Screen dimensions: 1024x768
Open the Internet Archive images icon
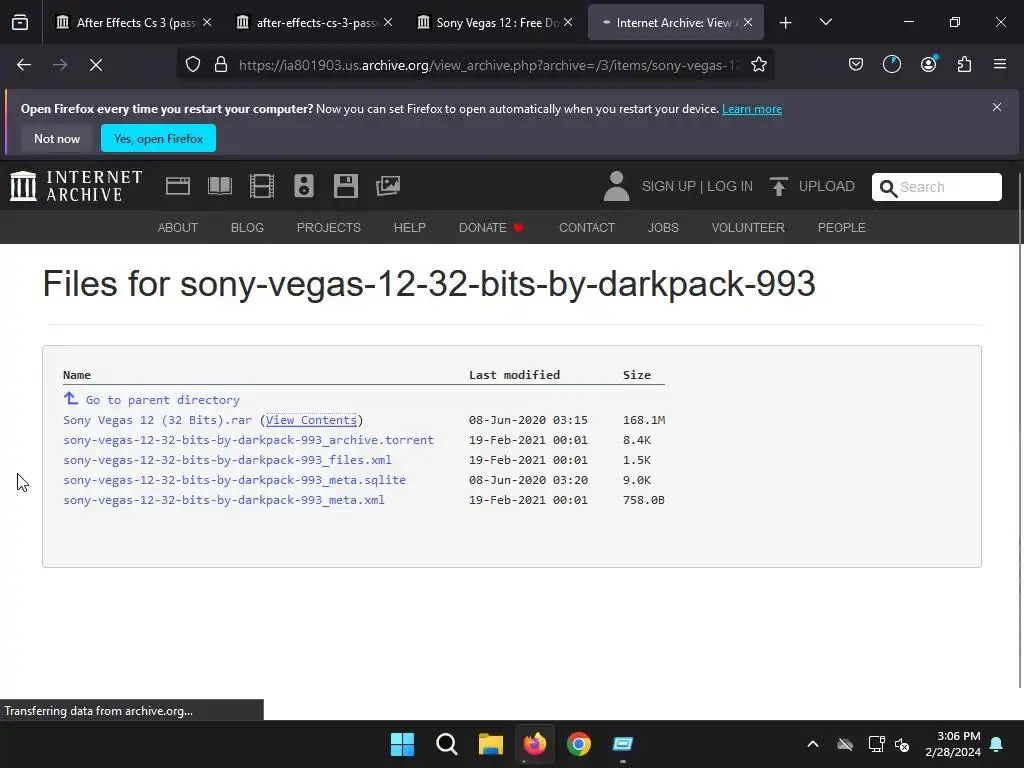(x=388, y=186)
